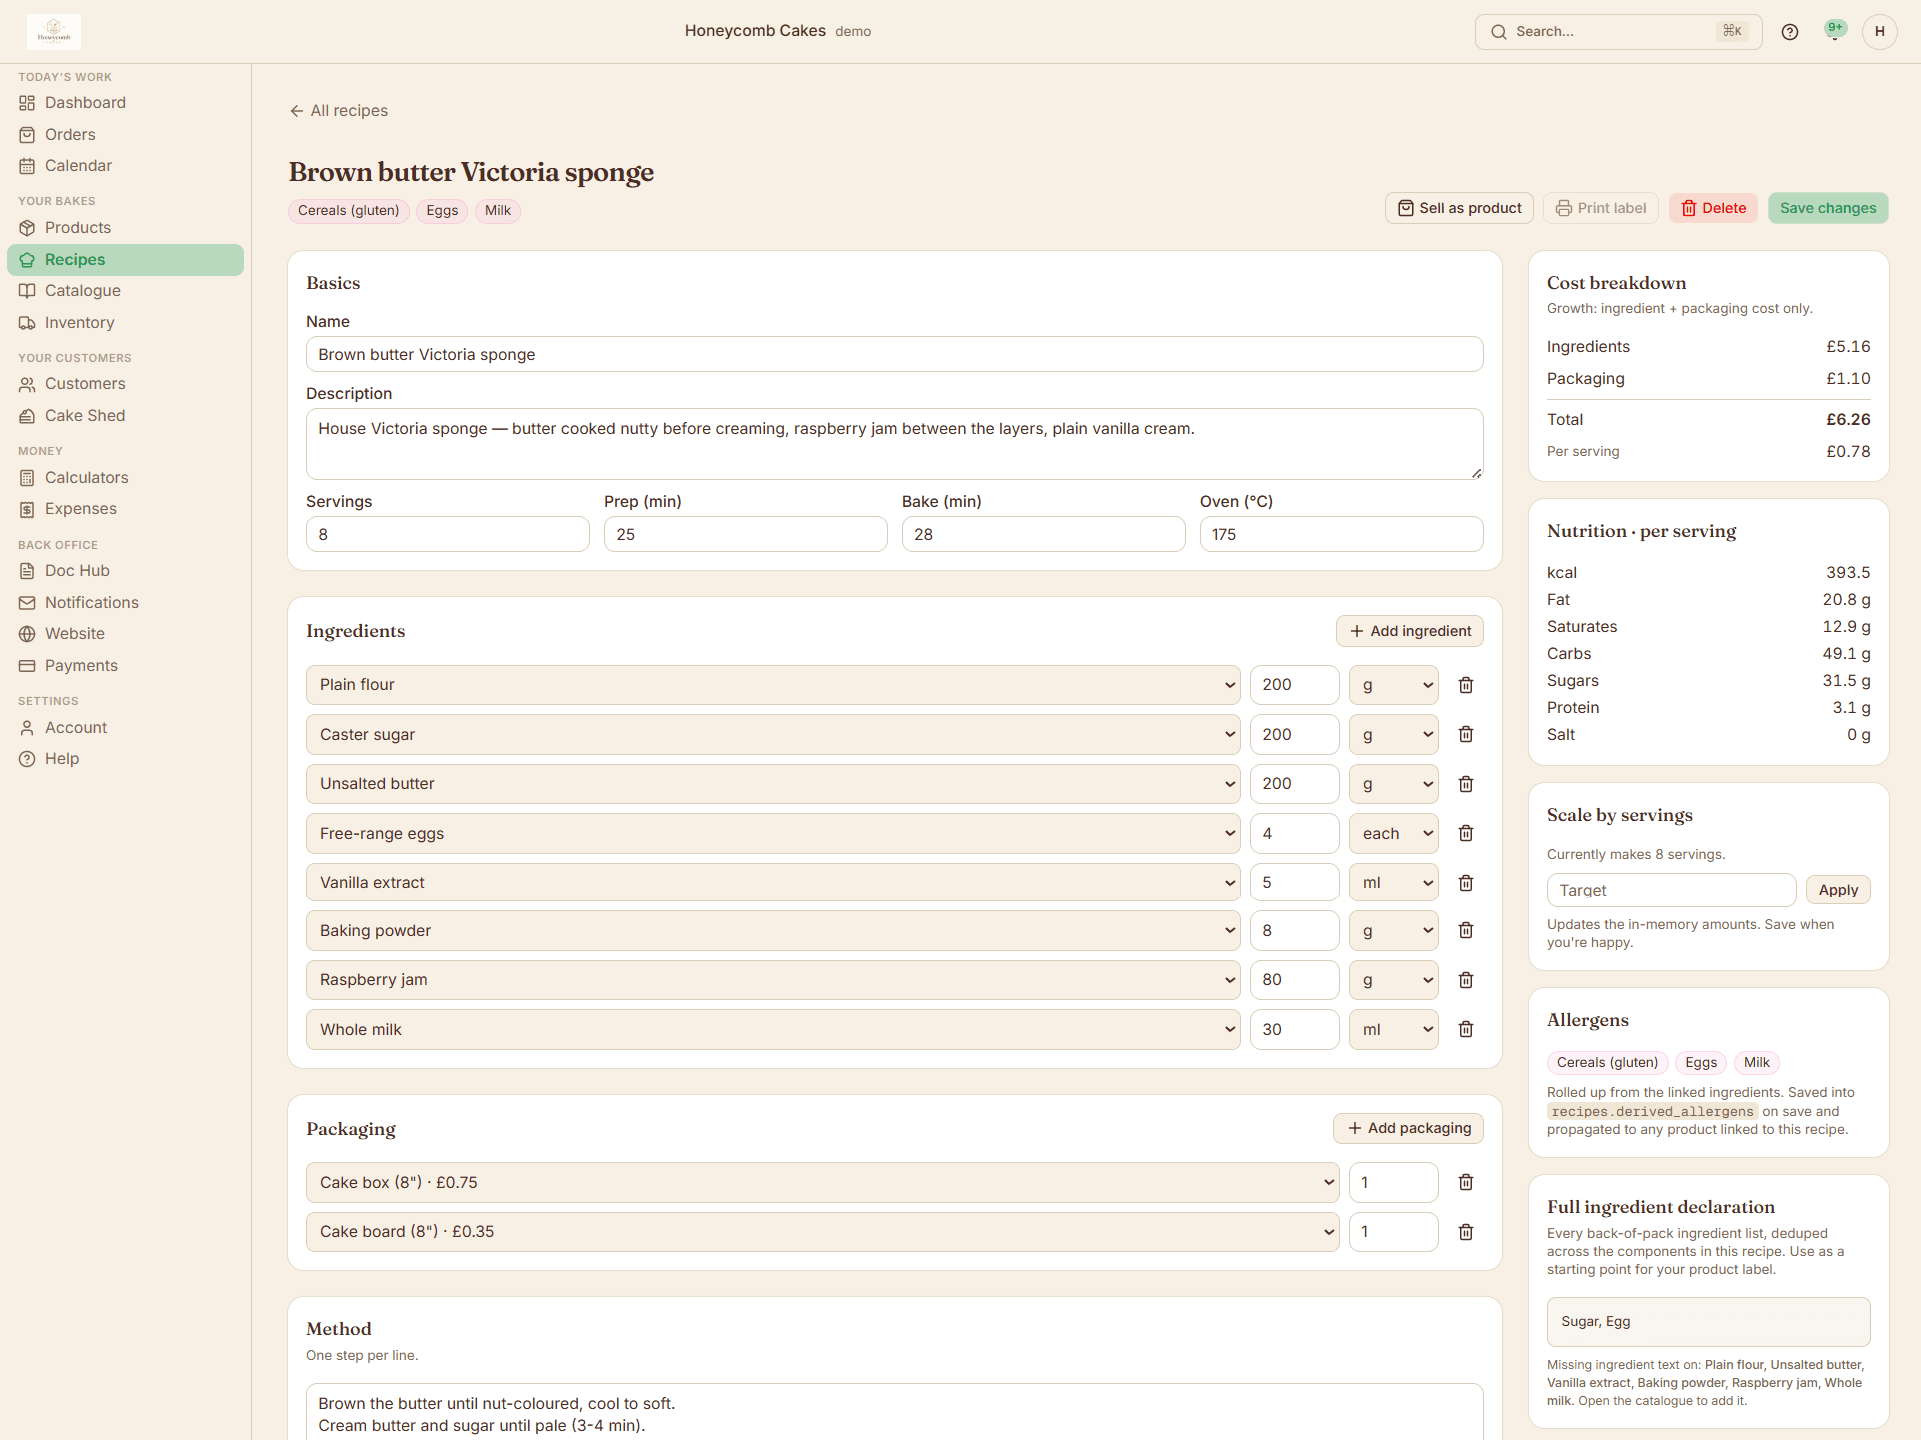
Task: Click the Orders bag icon in sidebar
Action: pyautogui.click(x=27, y=135)
